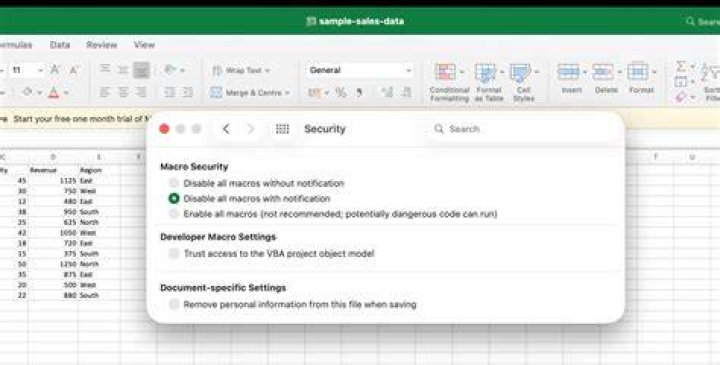Click the Insert cells icon

coord(568,72)
